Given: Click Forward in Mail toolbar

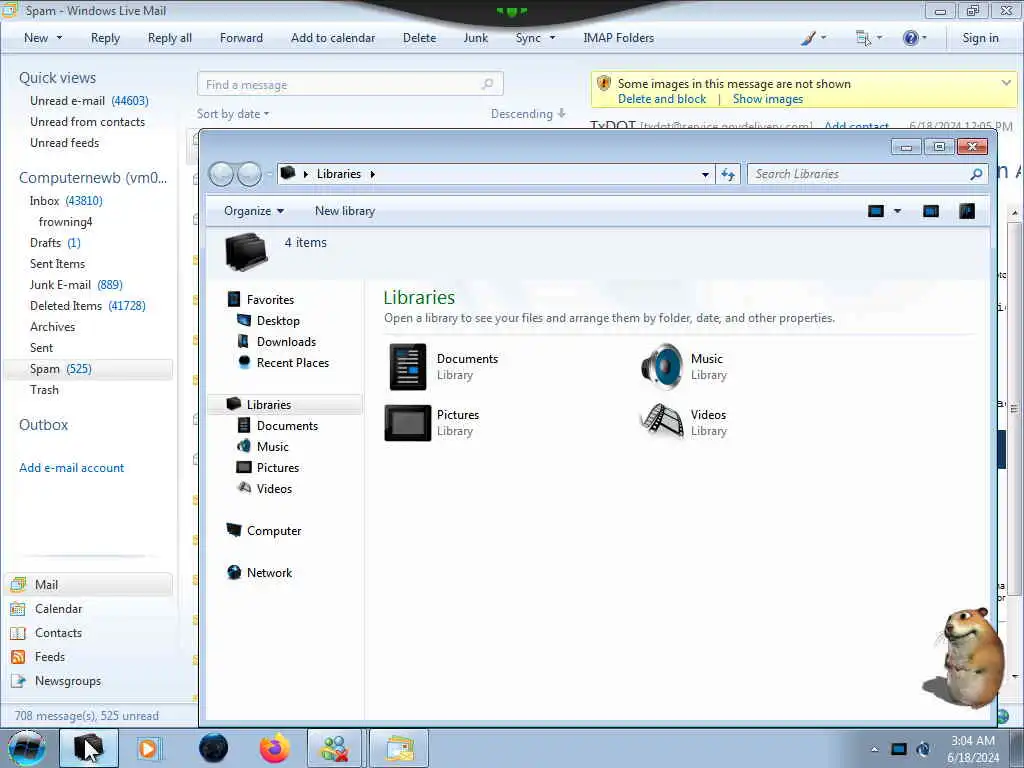Looking at the screenshot, I should coord(241,38).
